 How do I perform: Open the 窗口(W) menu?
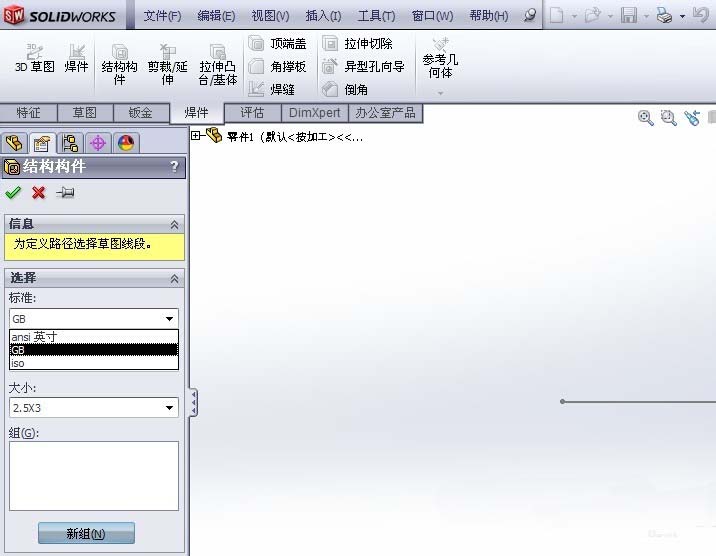(432, 16)
